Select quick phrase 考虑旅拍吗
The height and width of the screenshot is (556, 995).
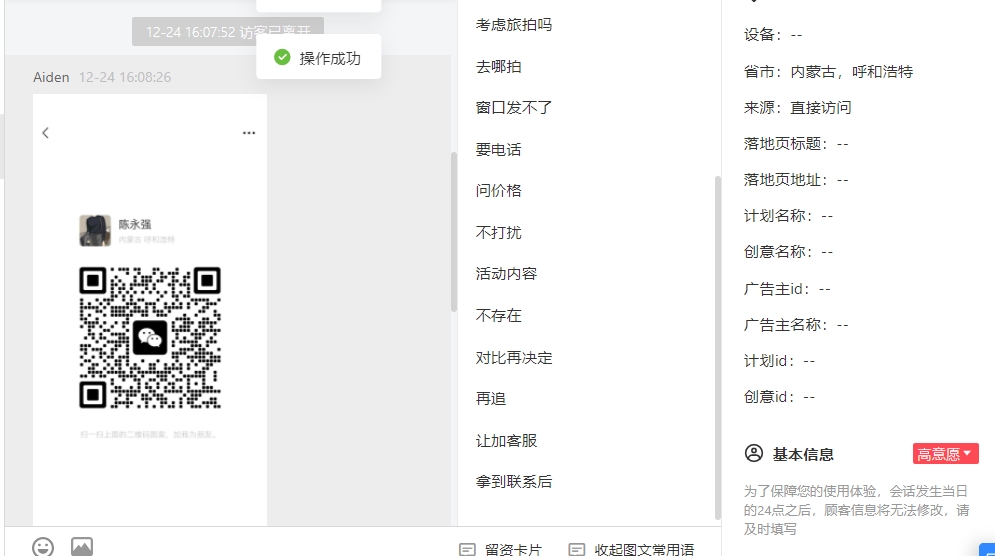pos(514,25)
